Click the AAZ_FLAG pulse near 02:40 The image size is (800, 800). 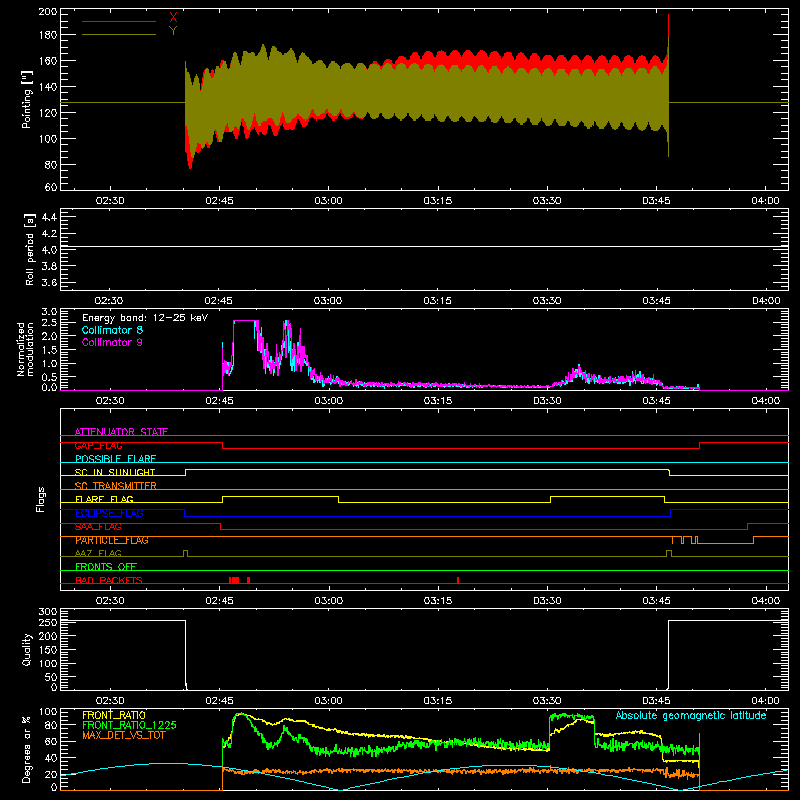click(185, 553)
